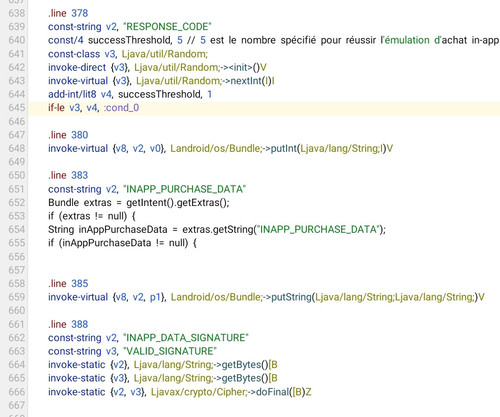Click the ".line 385" directive
The height and width of the screenshot is (417, 500).
click(x=68, y=284)
